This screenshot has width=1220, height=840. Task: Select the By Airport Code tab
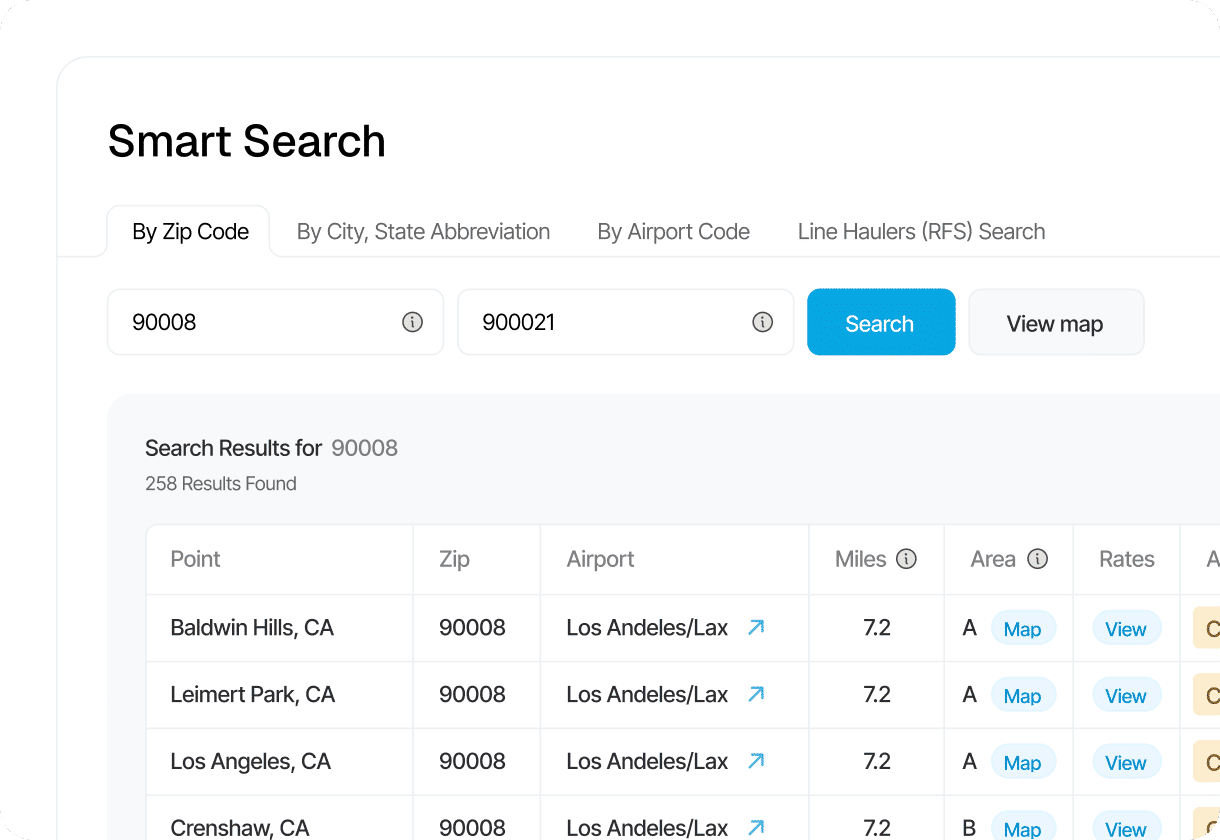(673, 232)
